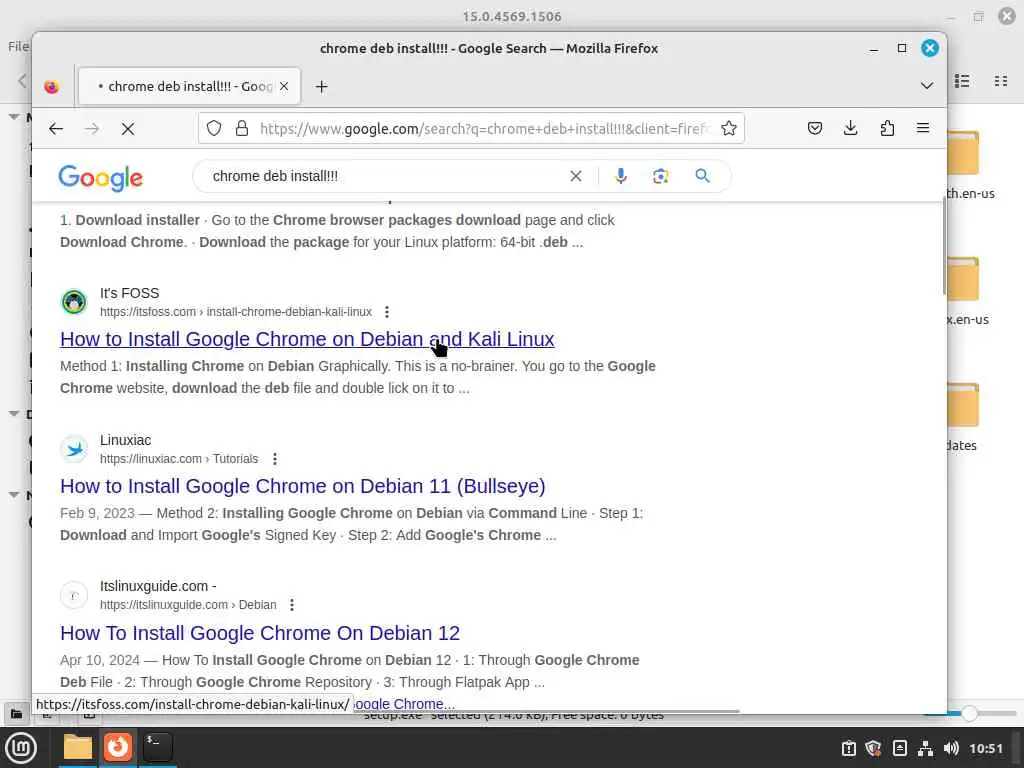Open the volume control tray icon
The height and width of the screenshot is (768, 1024).
(951, 748)
